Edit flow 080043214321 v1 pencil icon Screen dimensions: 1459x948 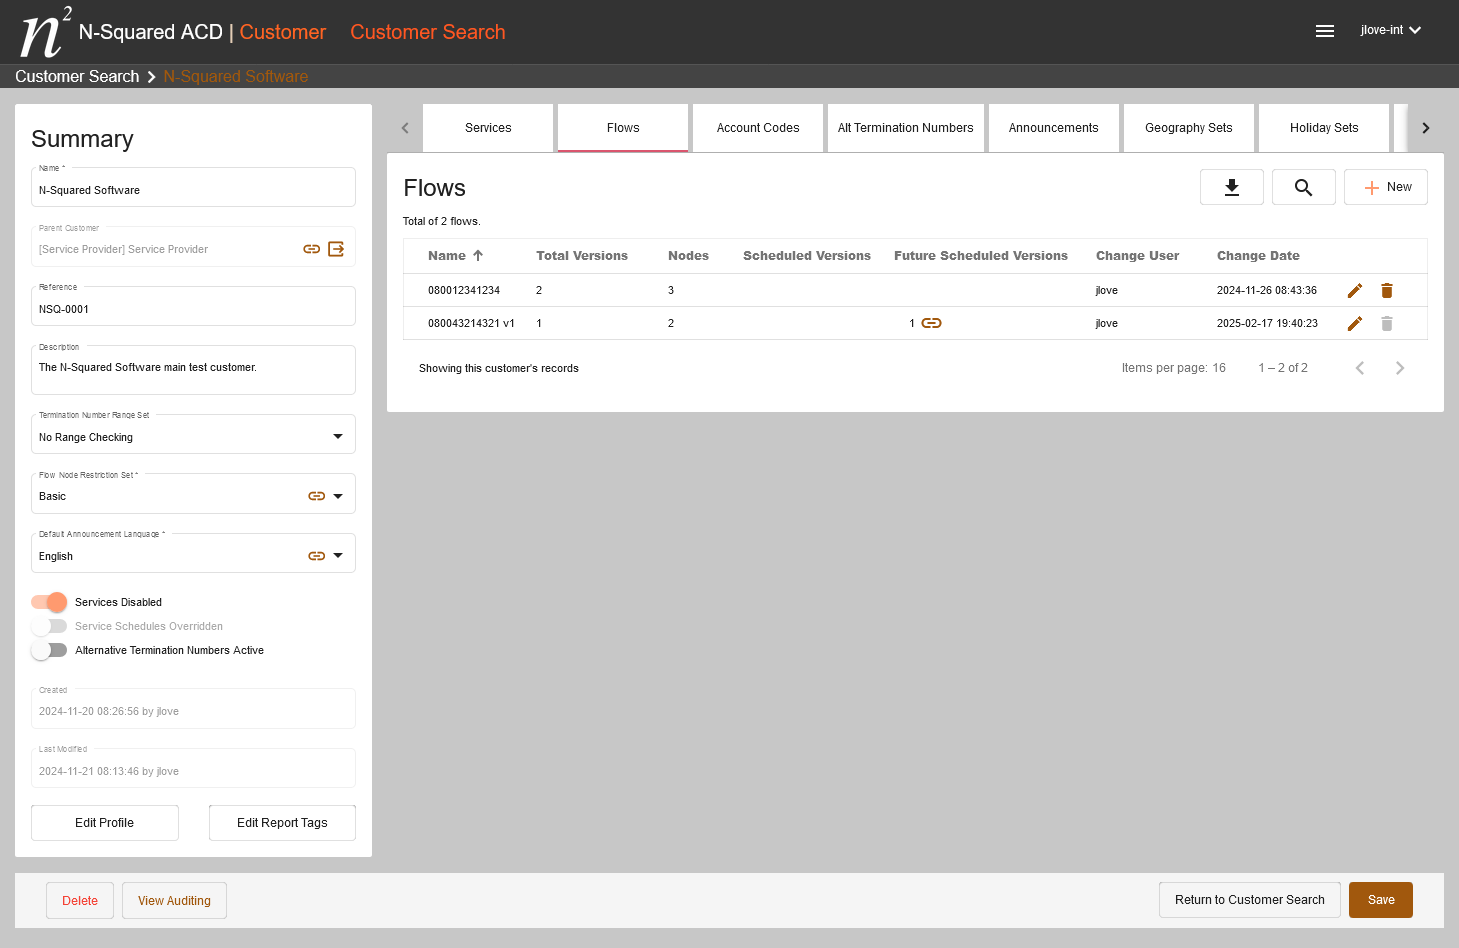(1354, 323)
